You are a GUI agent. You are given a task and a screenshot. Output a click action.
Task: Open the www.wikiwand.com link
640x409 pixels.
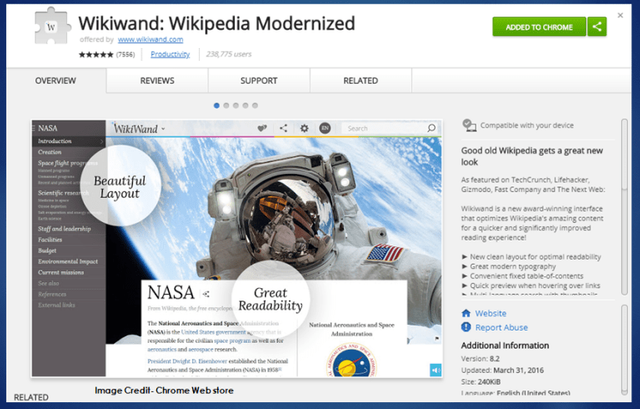tap(150, 40)
